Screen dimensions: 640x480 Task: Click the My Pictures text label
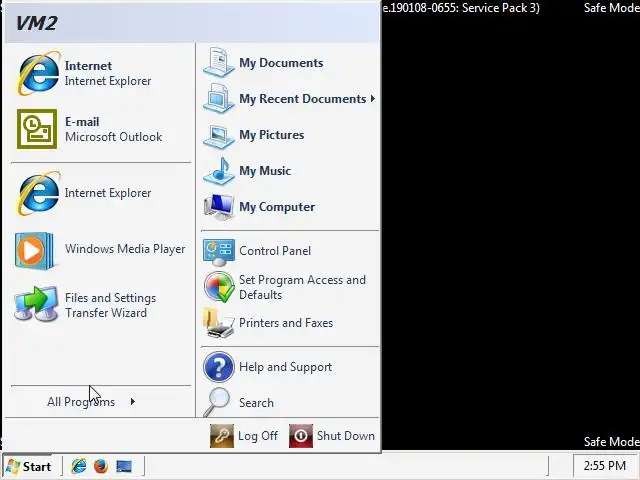[x=272, y=135]
